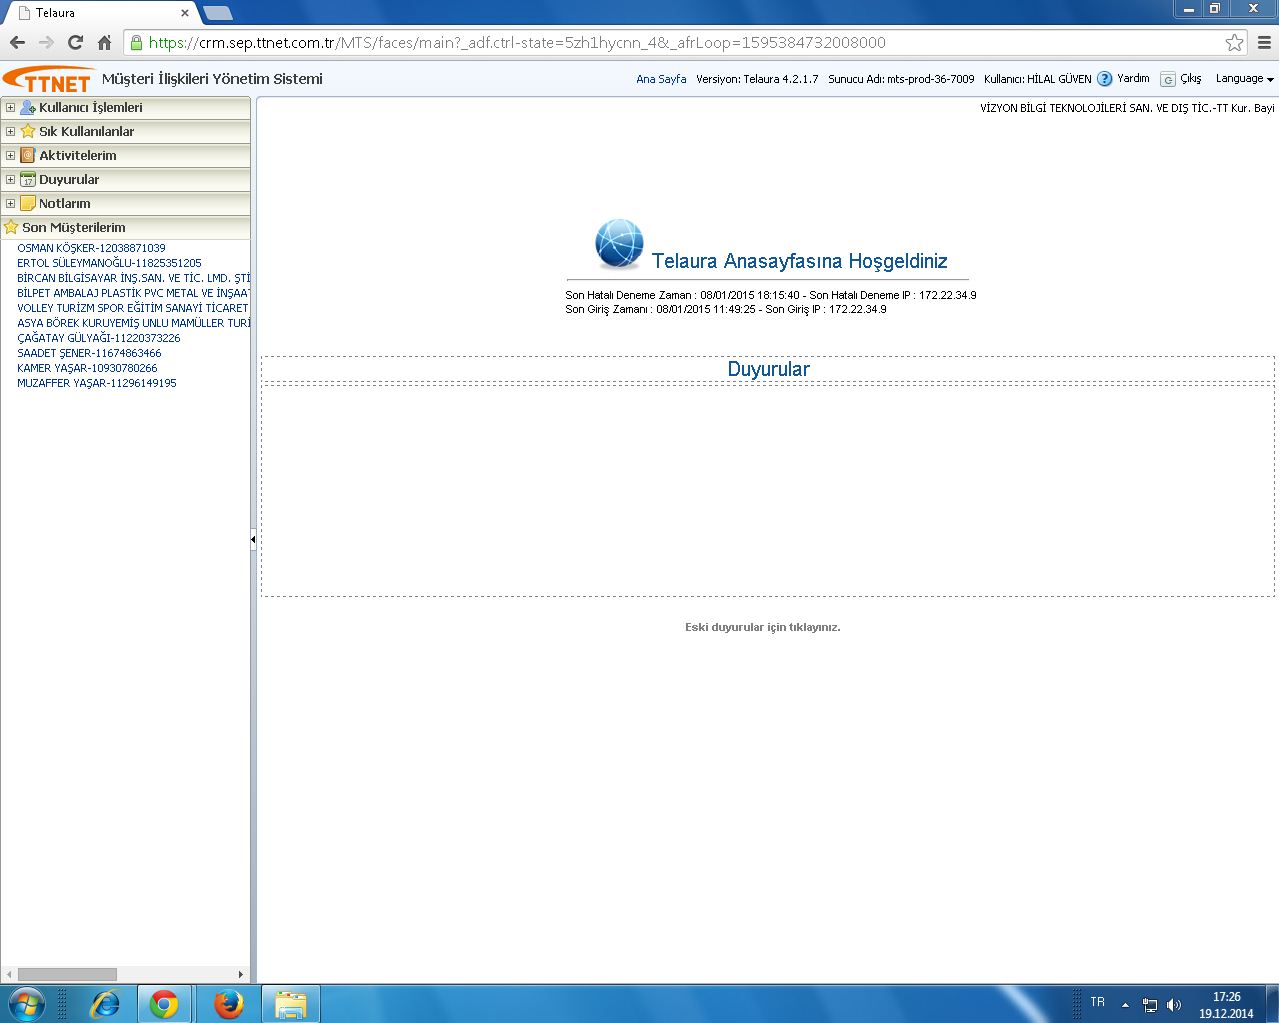Open customer ASYA BÖREK KURUYEMİŞ
This screenshot has height=1023, width=1279.
133,323
